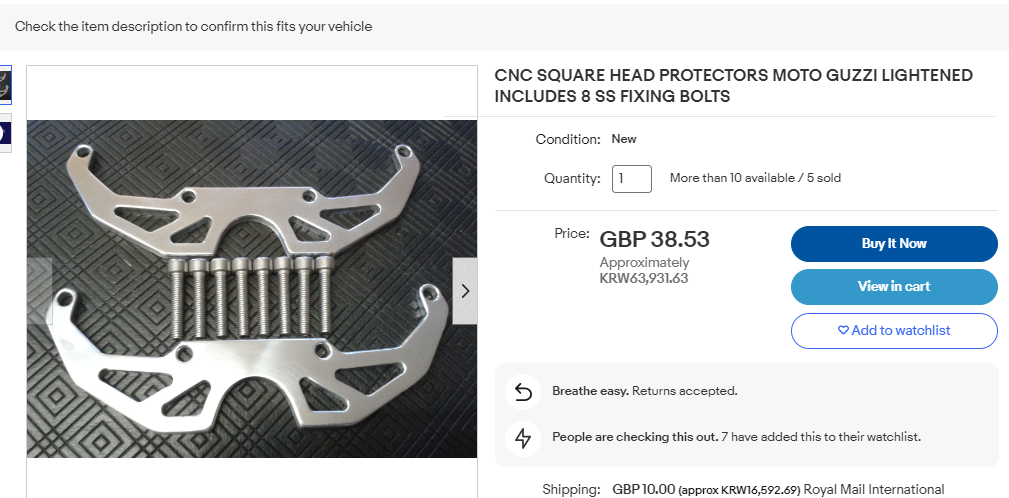Image resolution: width=1009 pixels, height=498 pixels.
Task: Click the lightning bolt icon beside People are checking
Action: click(523, 438)
